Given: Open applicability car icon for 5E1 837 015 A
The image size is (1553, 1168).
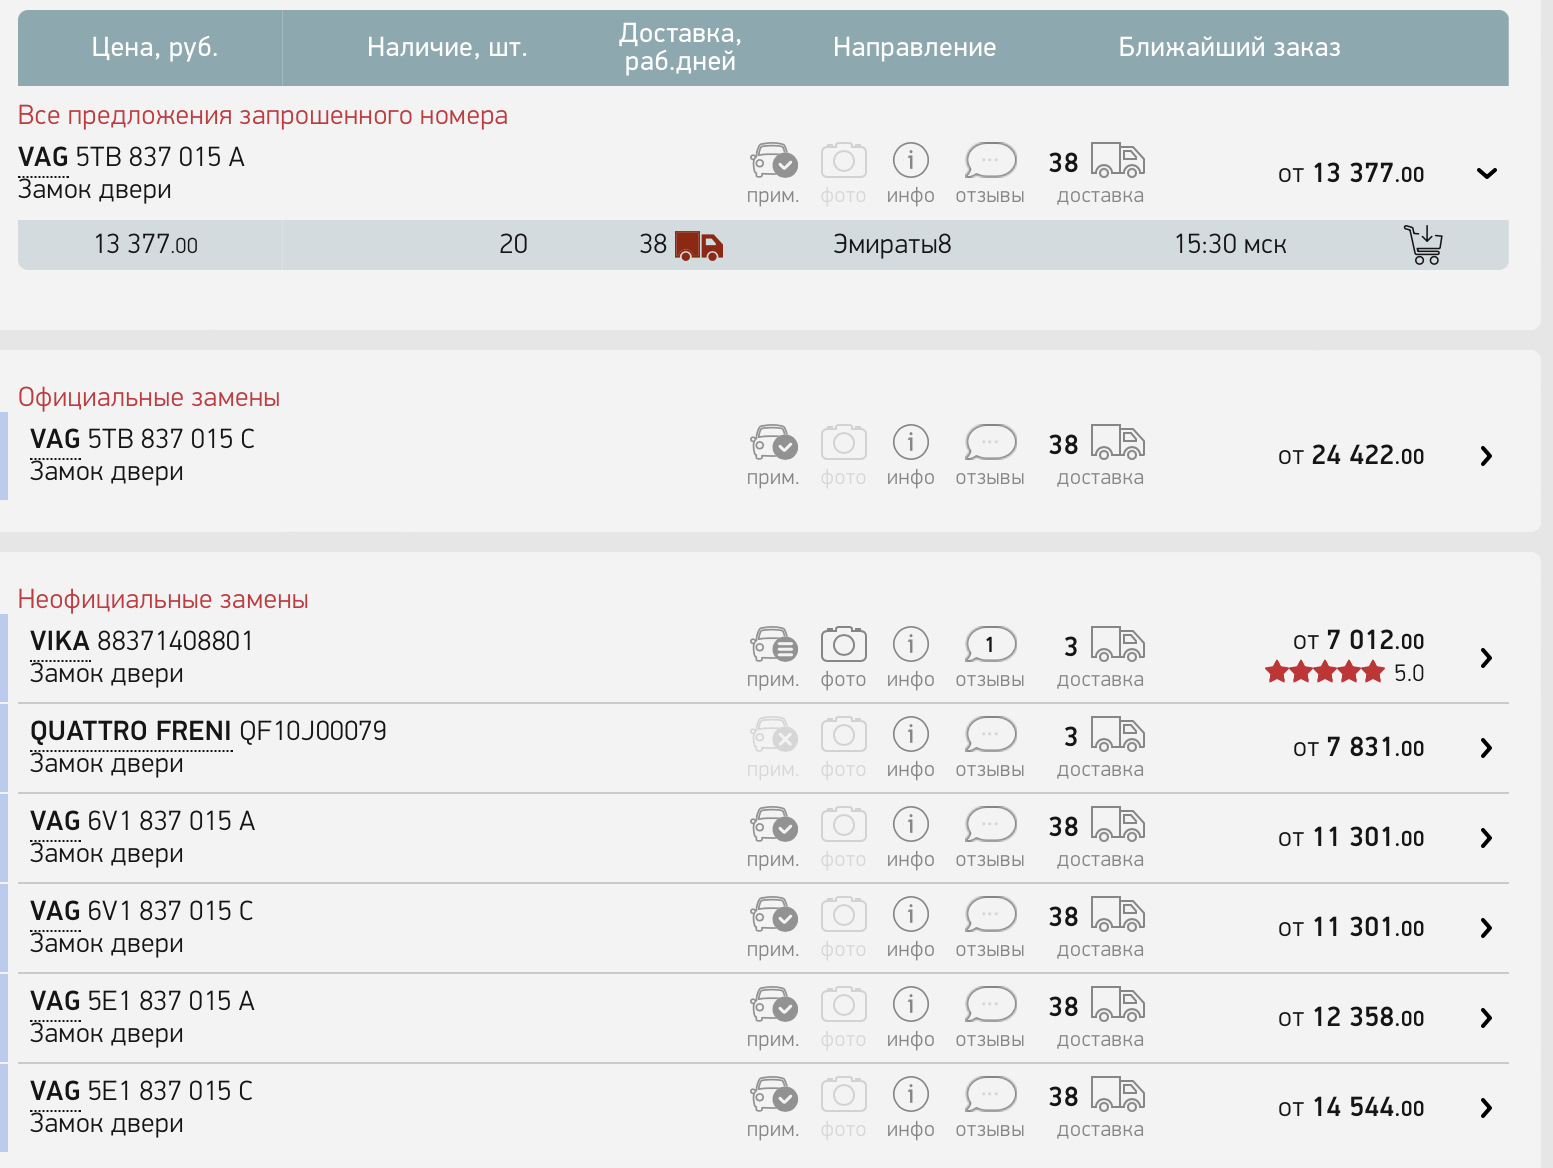Looking at the screenshot, I should (774, 1005).
